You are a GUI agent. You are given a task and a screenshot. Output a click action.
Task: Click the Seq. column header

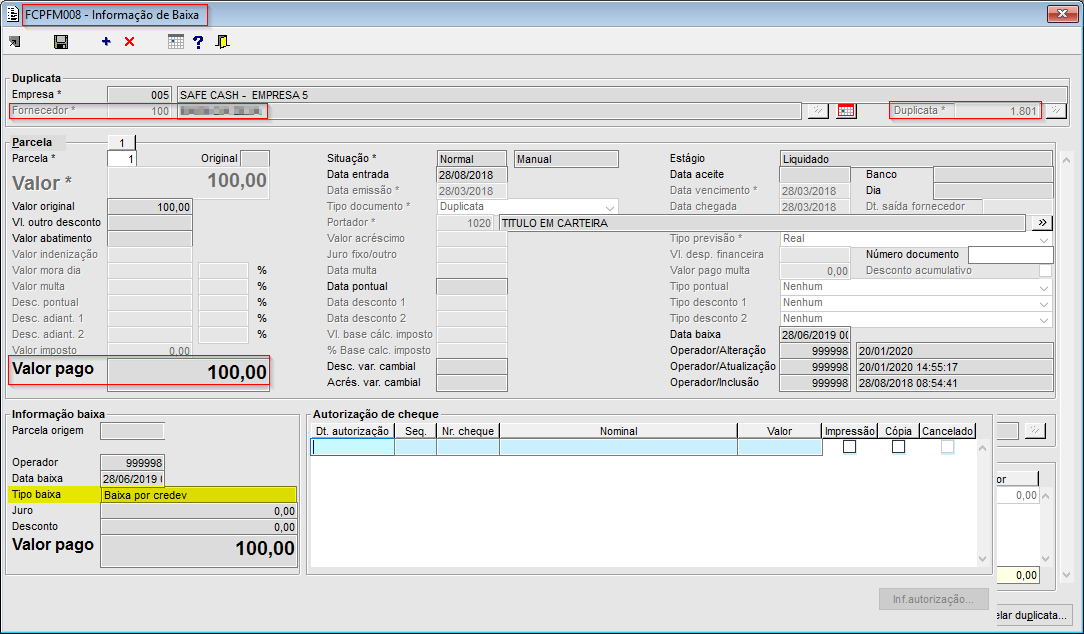click(x=415, y=431)
